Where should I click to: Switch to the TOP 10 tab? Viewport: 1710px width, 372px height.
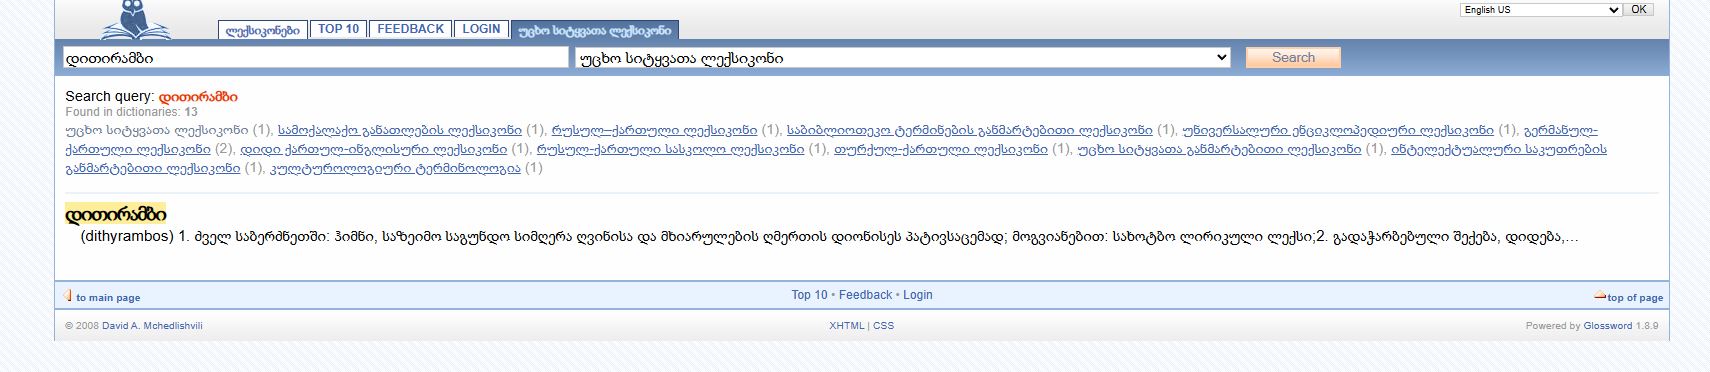click(x=338, y=29)
